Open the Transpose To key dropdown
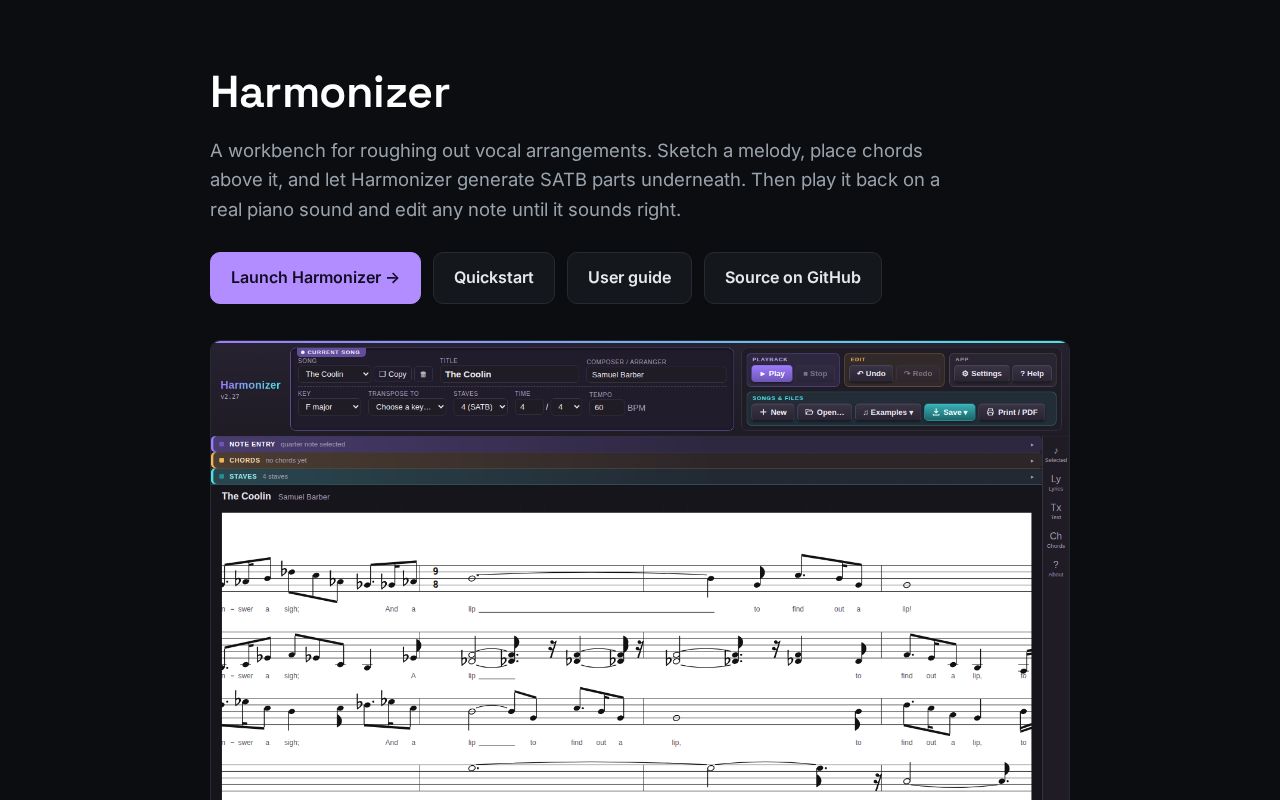Viewport: 1280px width, 800px height. pyautogui.click(x=407, y=407)
